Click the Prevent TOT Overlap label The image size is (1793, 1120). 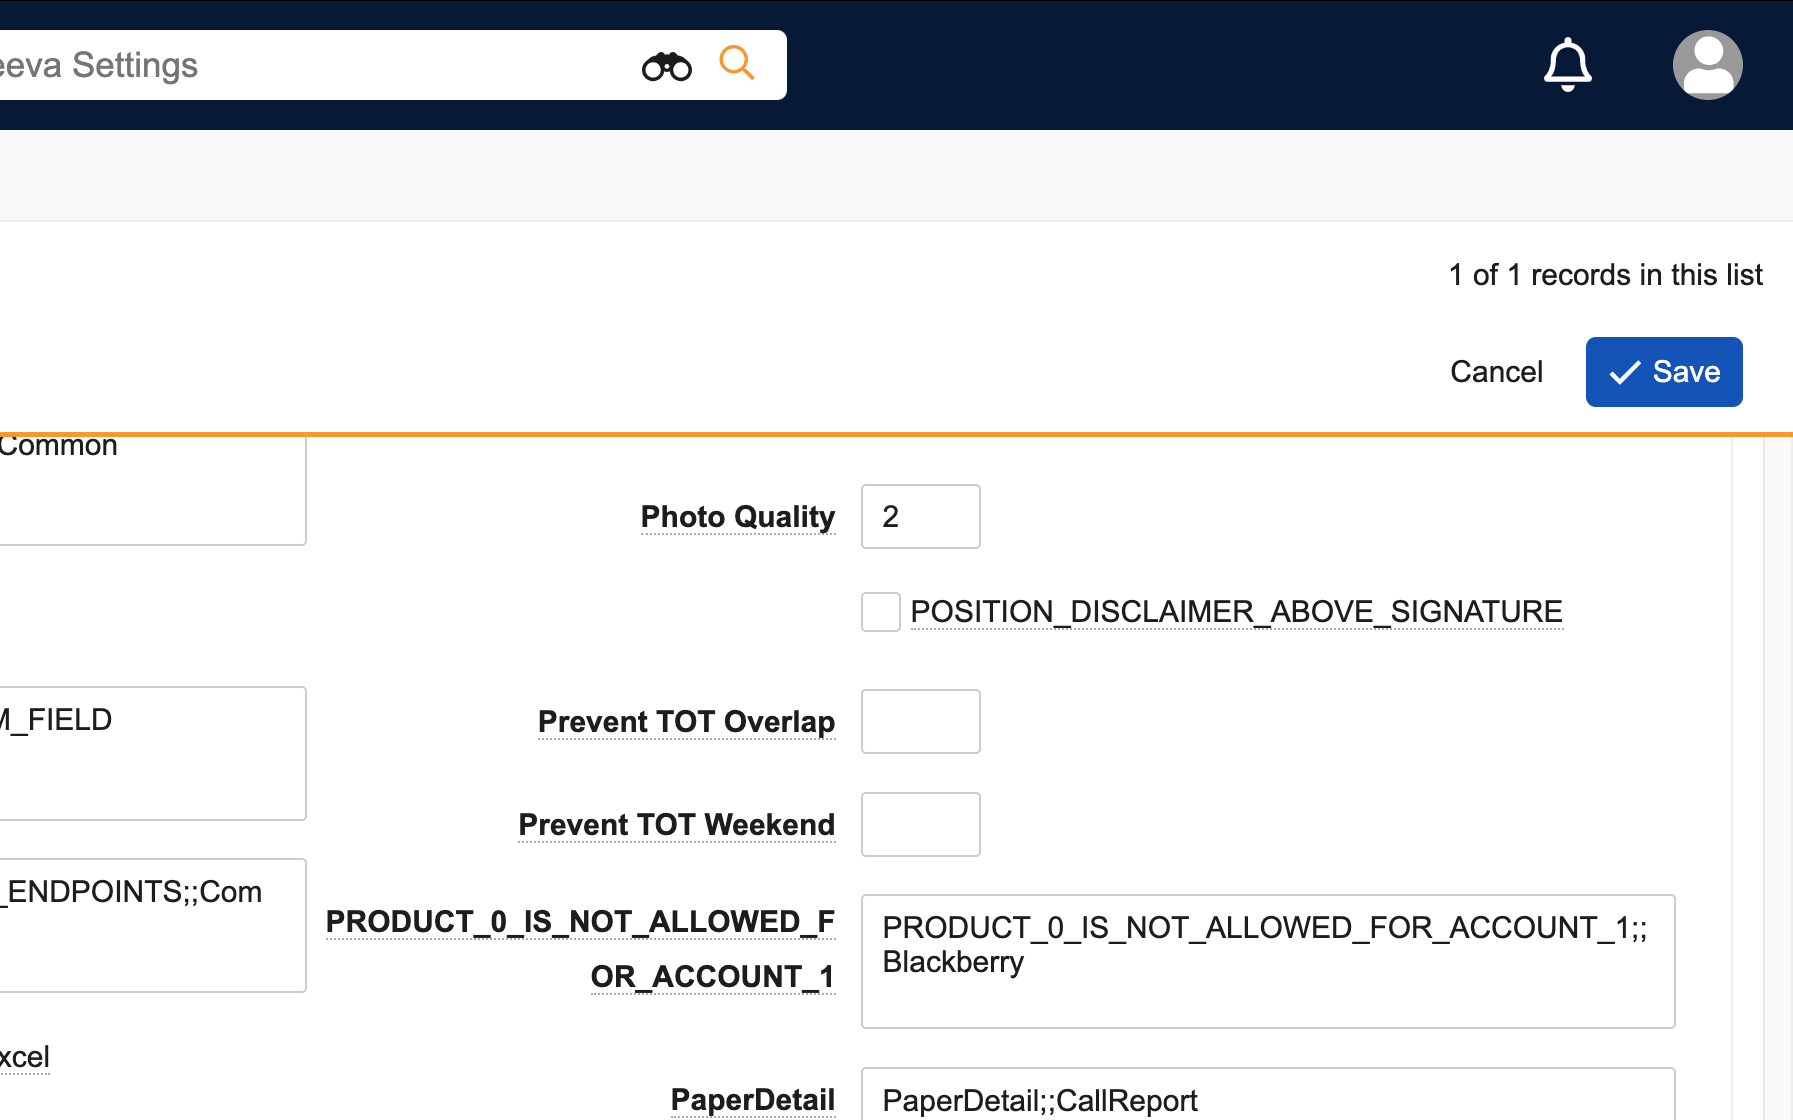(x=686, y=722)
